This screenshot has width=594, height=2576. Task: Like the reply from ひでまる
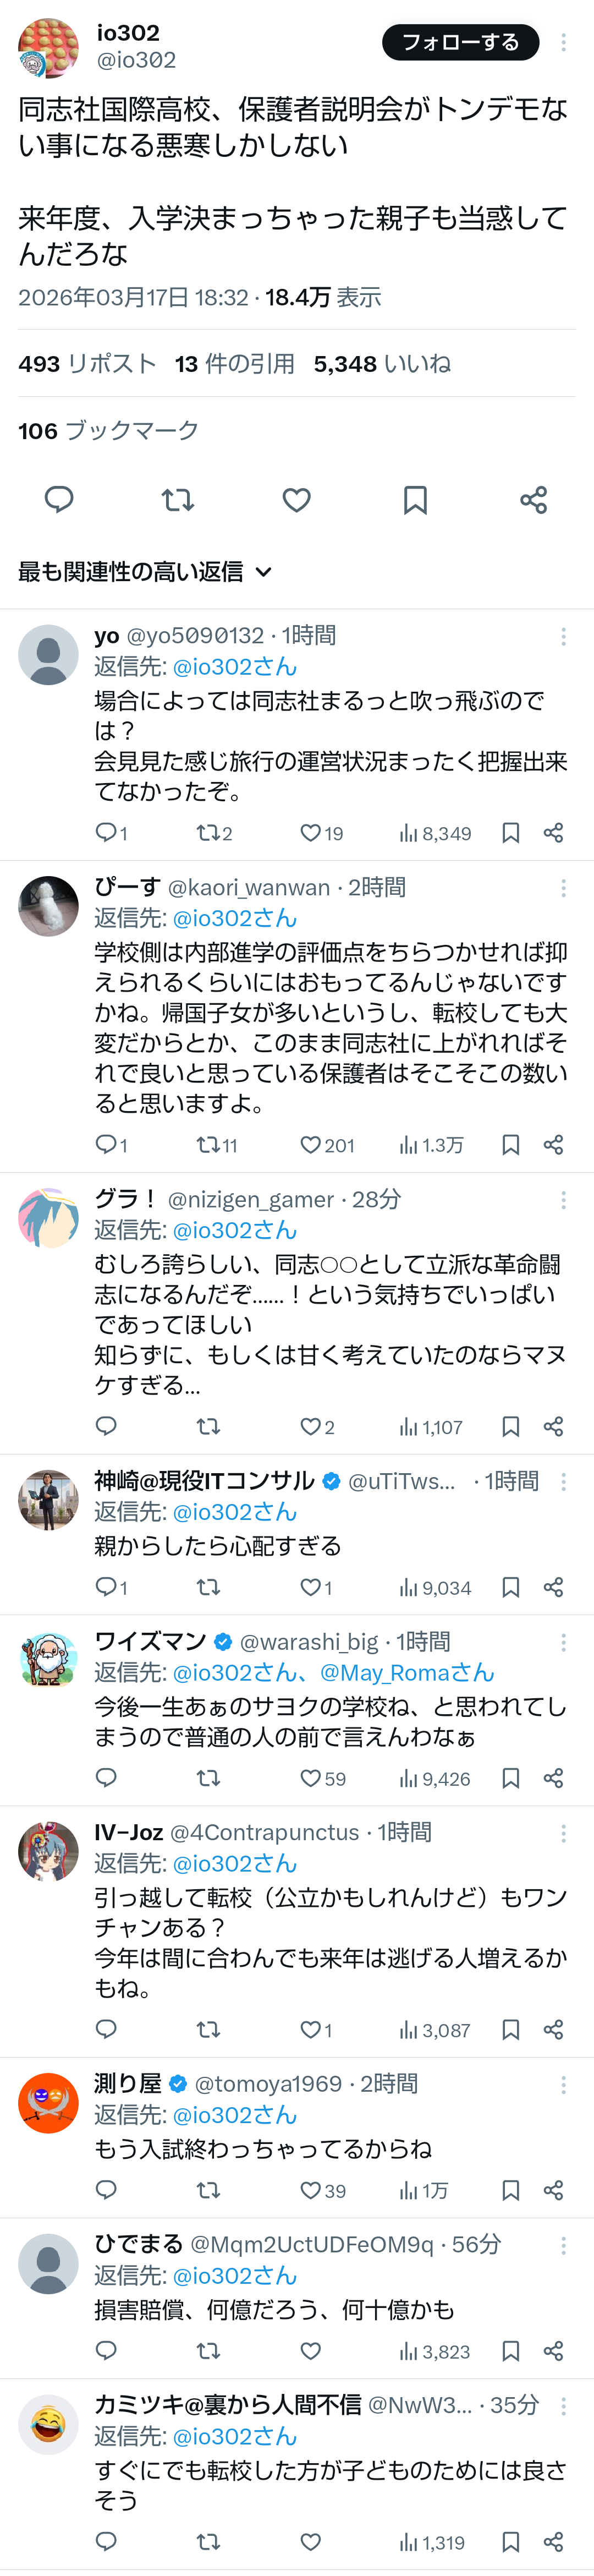311,2351
